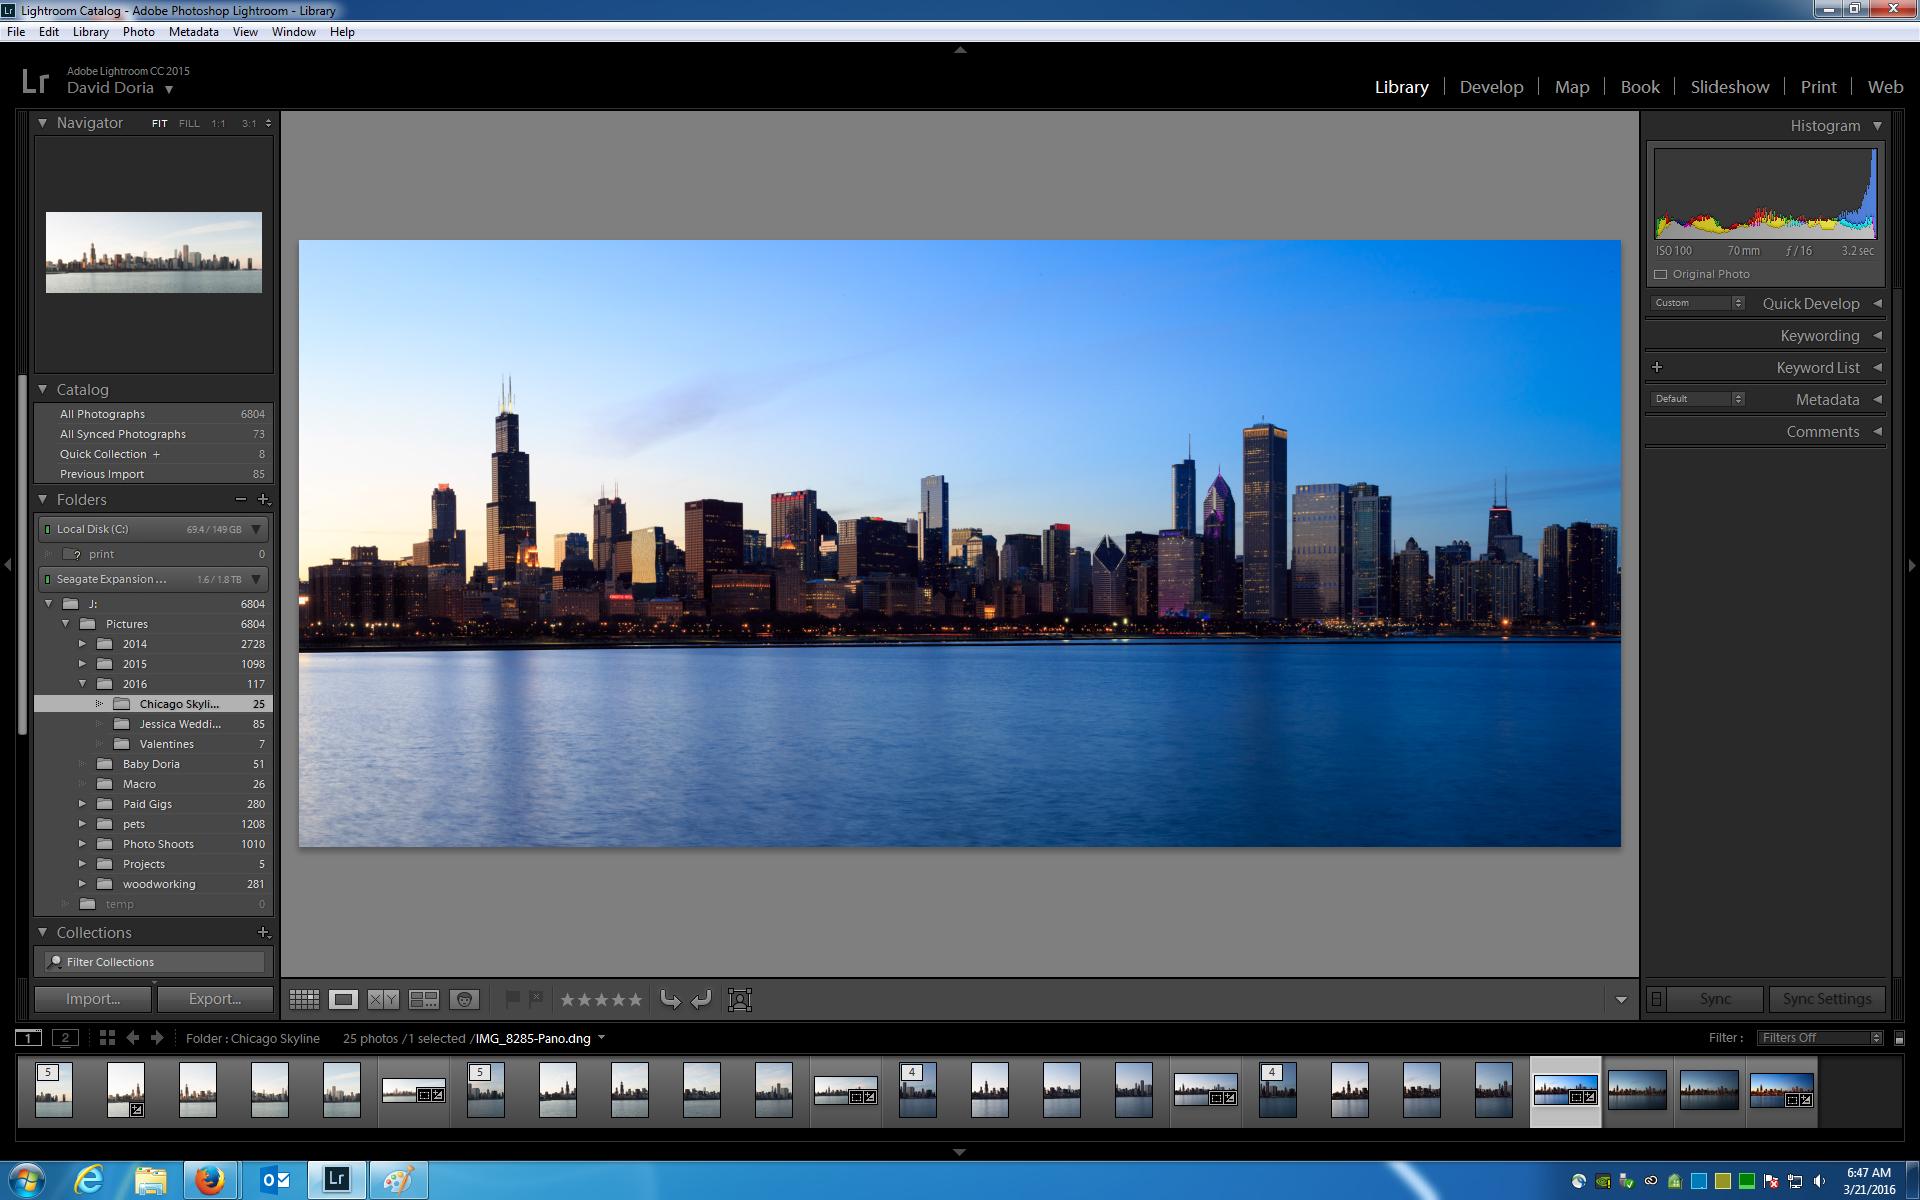The width and height of the screenshot is (1920, 1200).
Task: Flag photo as rejected
Action: click(x=536, y=998)
